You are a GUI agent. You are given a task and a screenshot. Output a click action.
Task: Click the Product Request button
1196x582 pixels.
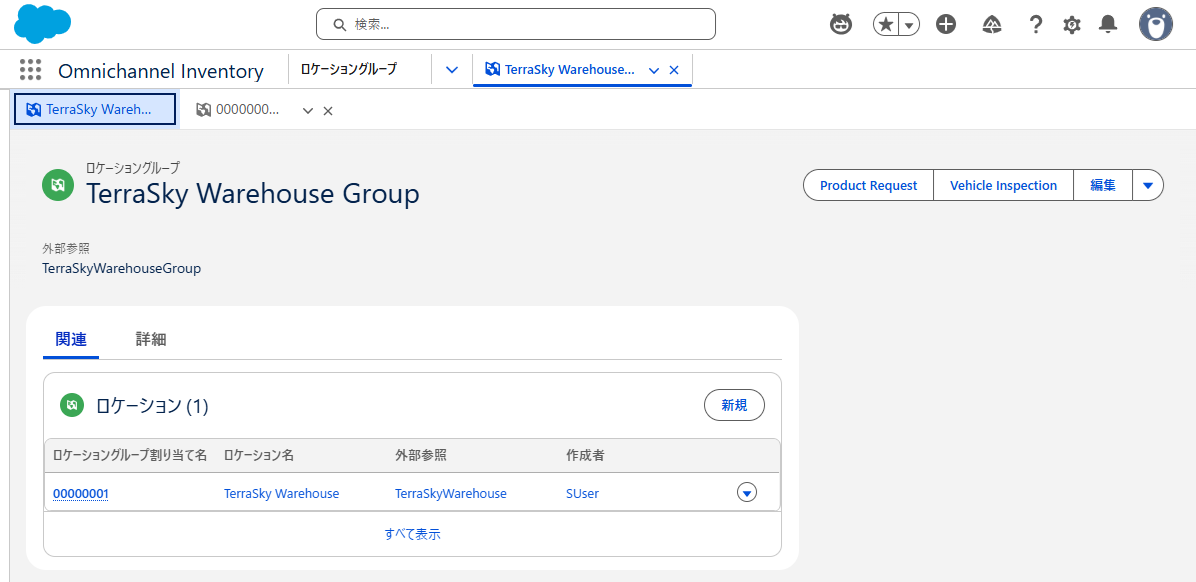click(868, 185)
